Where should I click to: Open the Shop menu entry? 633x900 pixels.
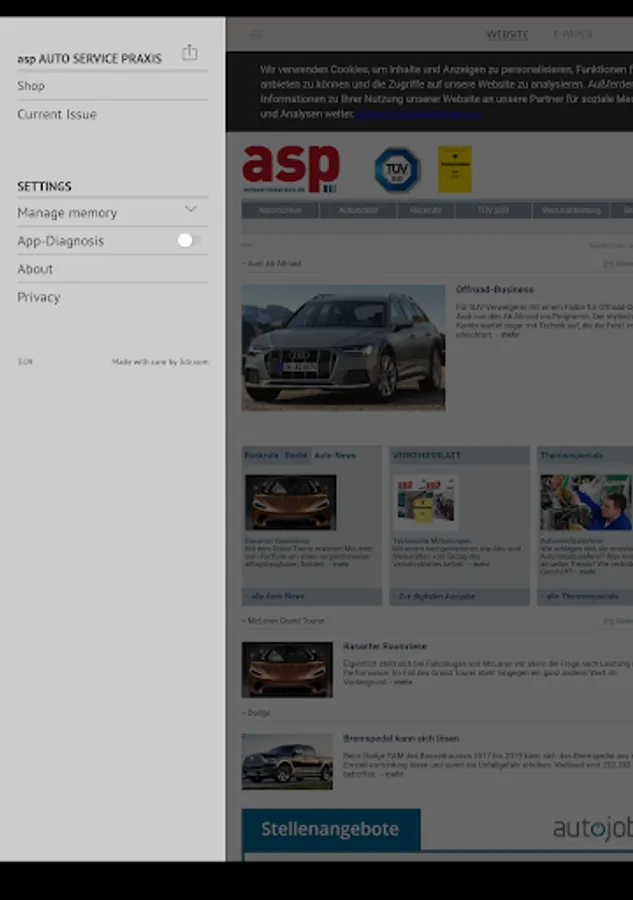coord(31,86)
